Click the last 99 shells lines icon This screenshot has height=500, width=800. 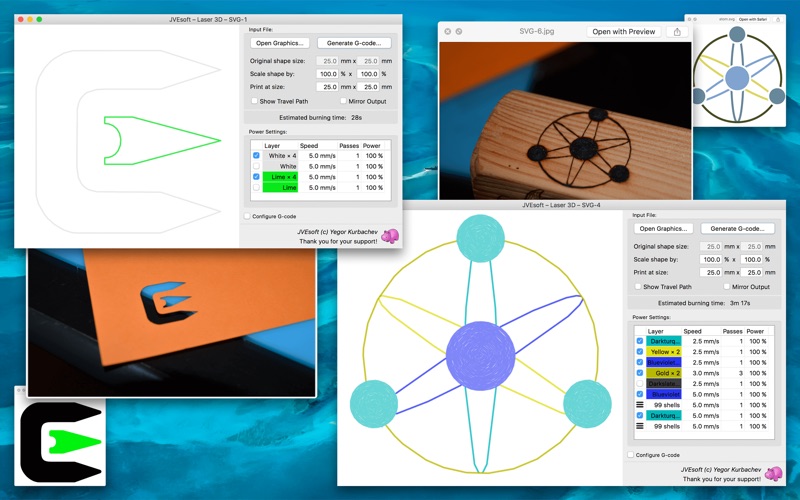(639, 426)
